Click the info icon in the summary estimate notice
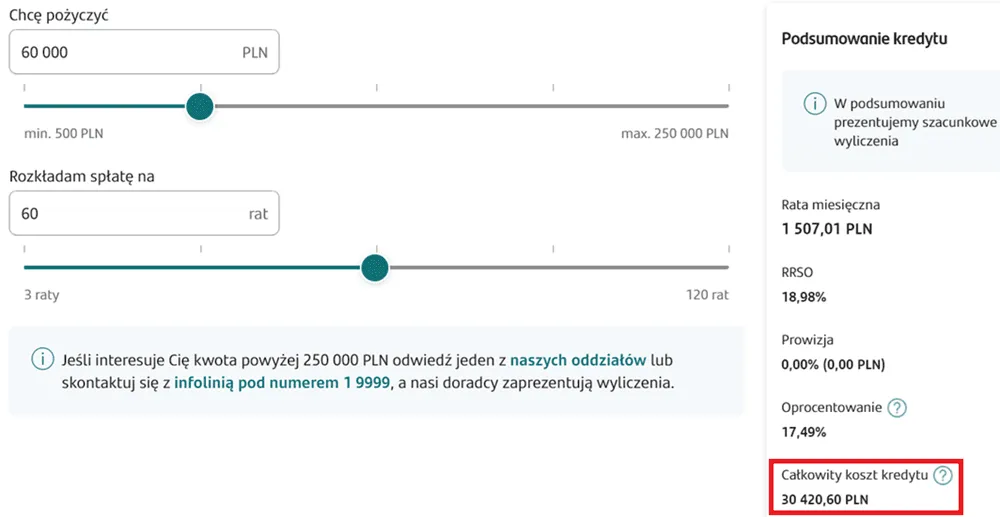Image resolution: width=1000 pixels, height=517 pixels. (815, 103)
